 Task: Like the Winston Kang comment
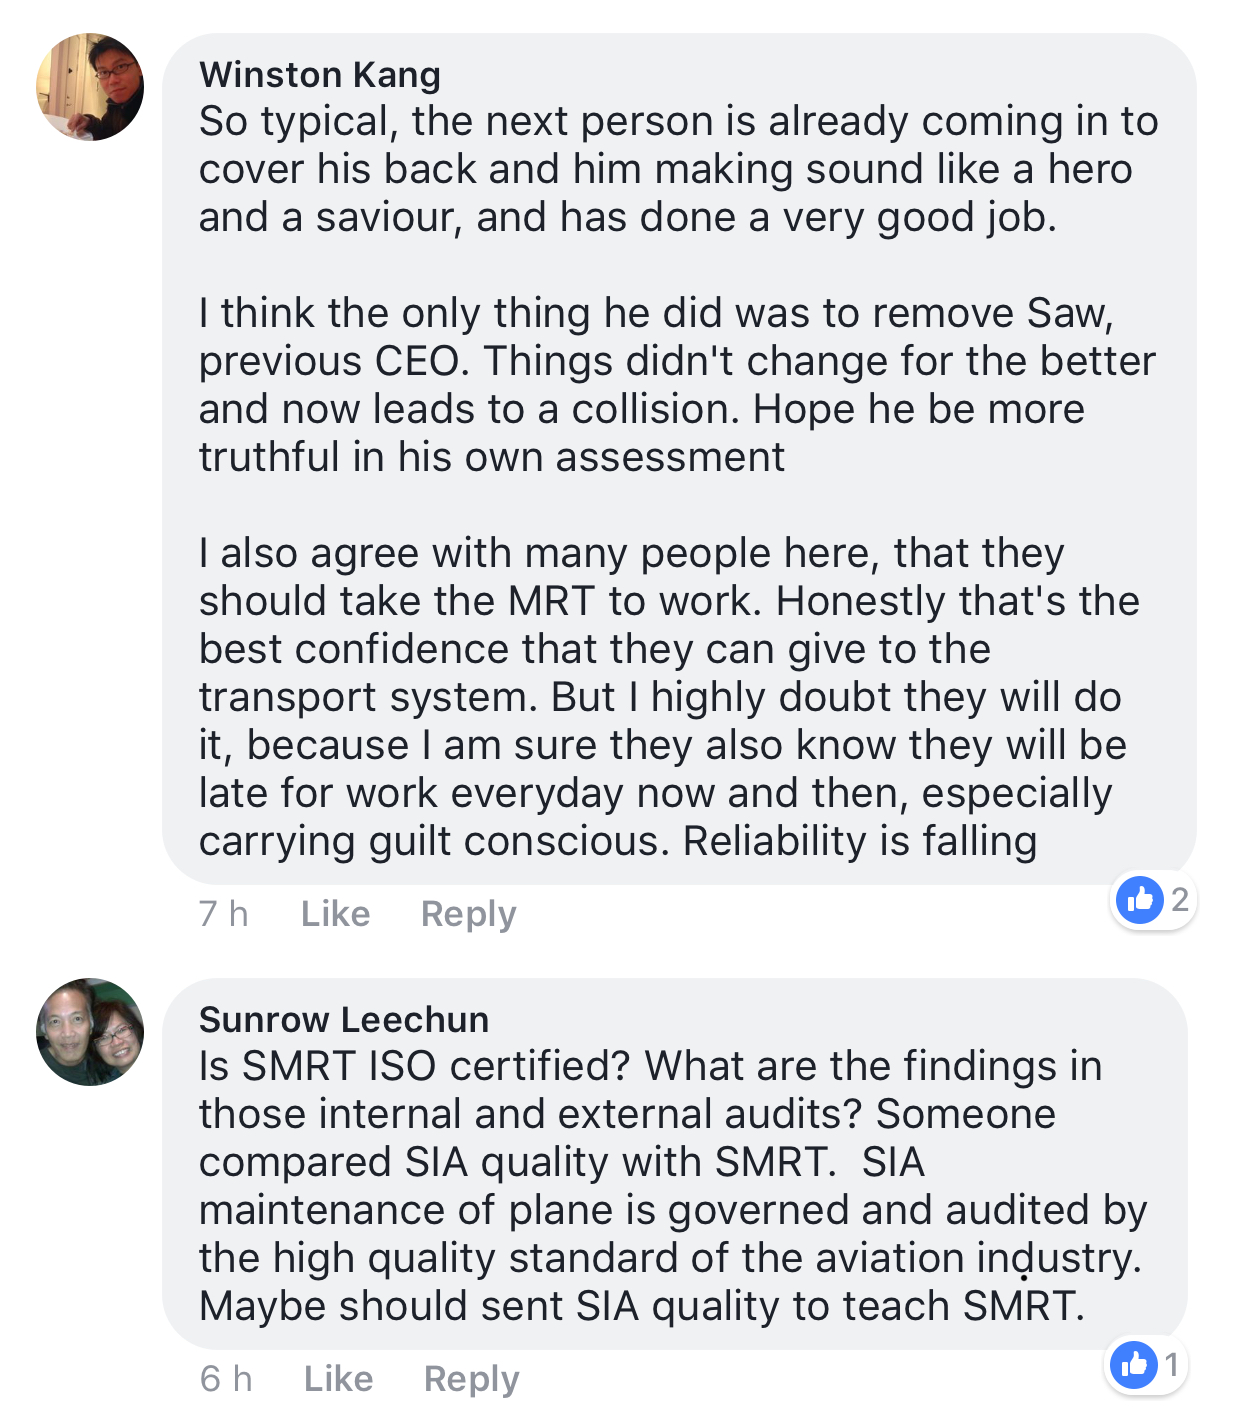click(x=335, y=913)
